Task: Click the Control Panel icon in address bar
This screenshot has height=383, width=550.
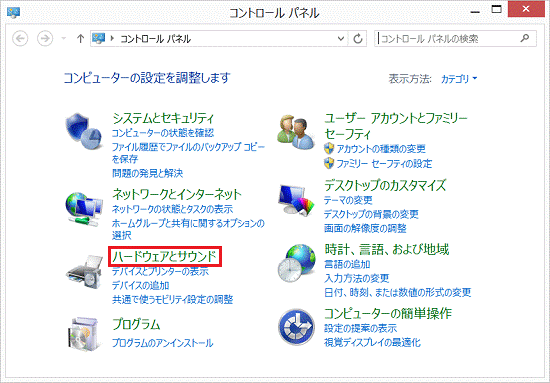Action: [x=99, y=38]
